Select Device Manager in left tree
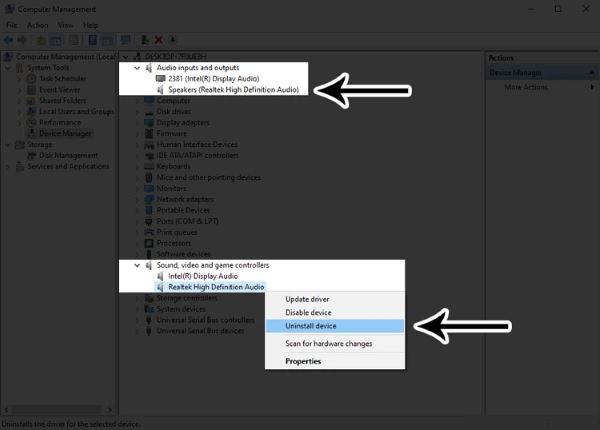The image size is (600, 430). point(65,134)
